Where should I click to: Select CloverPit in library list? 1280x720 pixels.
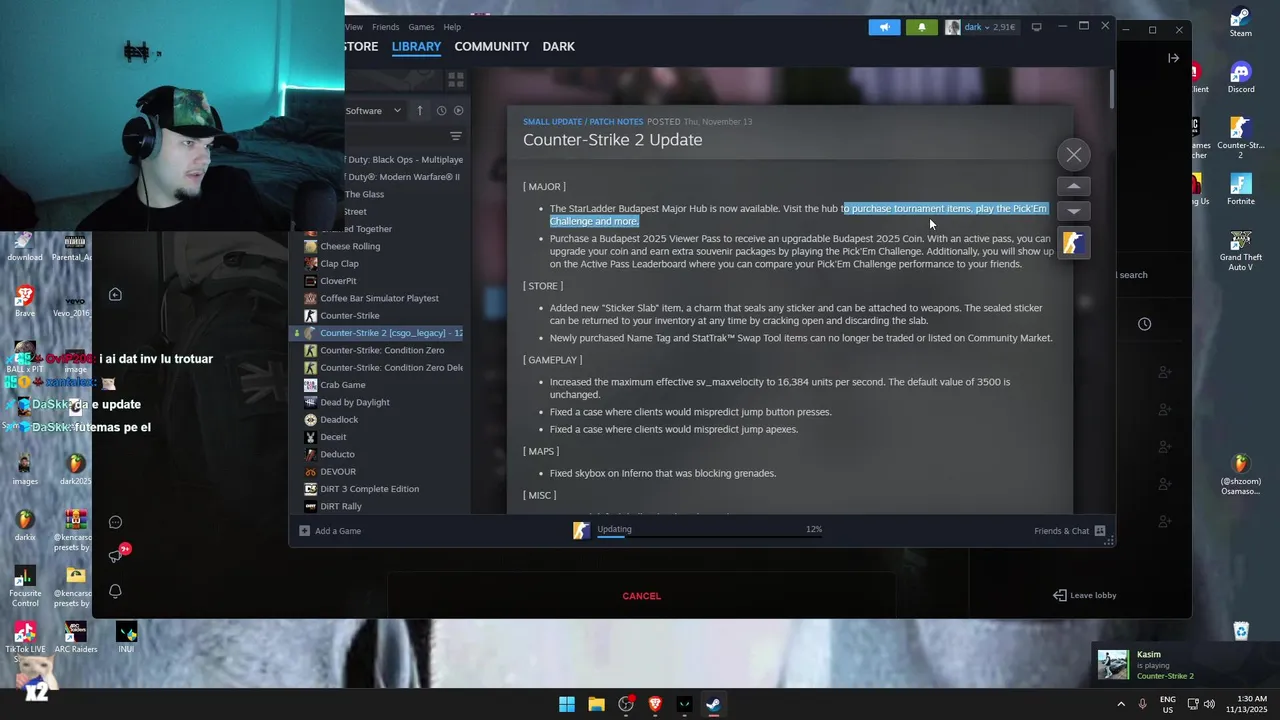(338, 281)
